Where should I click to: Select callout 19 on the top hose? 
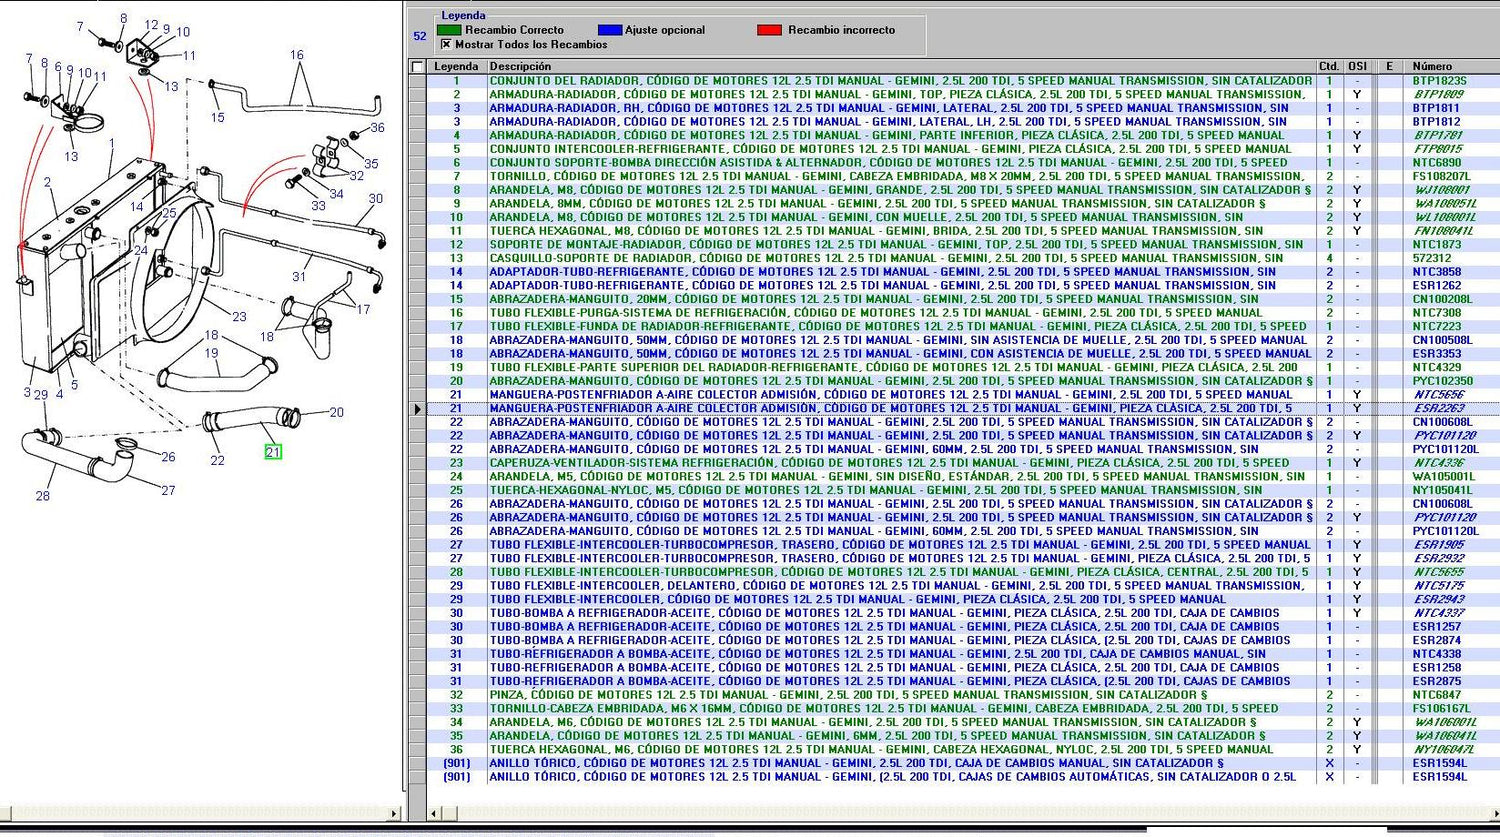tap(211, 353)
